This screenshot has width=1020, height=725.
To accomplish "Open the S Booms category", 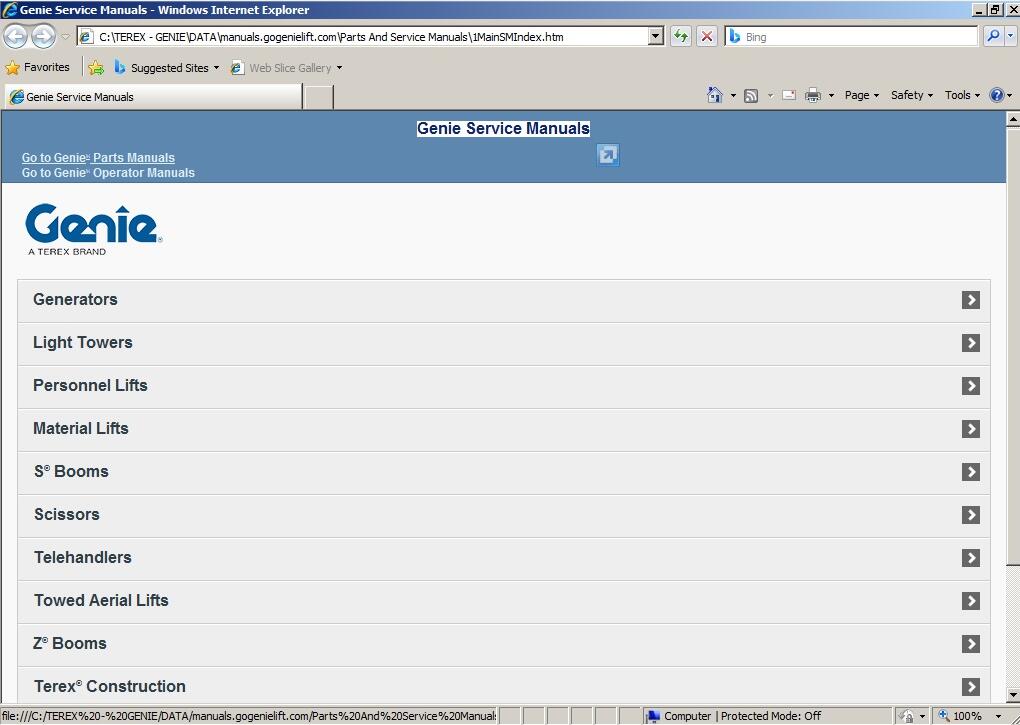I will [x=504, y=471].
